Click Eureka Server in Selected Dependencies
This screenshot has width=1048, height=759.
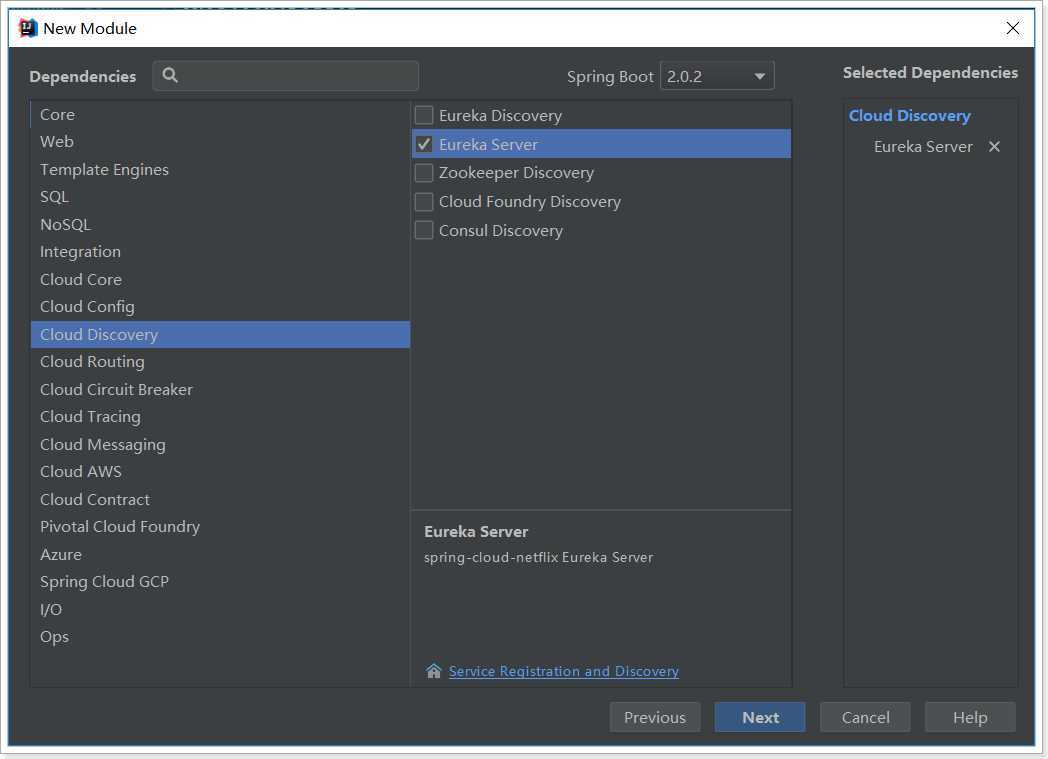(922, 146)
